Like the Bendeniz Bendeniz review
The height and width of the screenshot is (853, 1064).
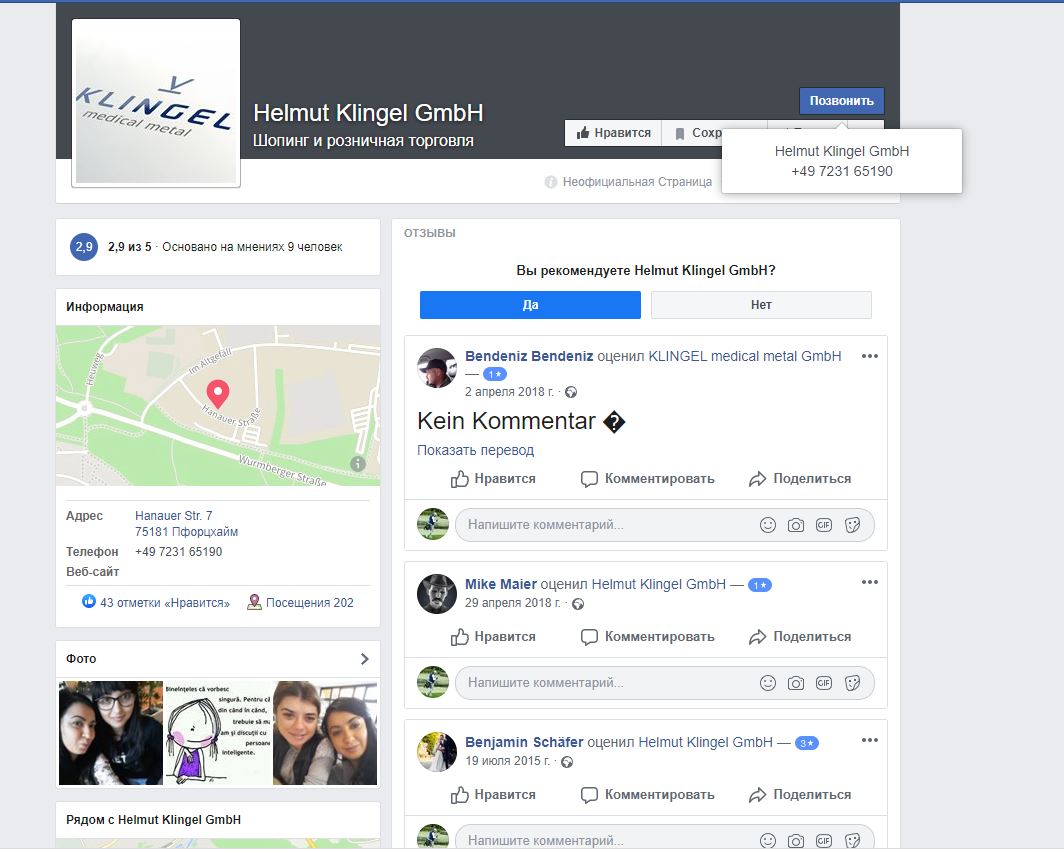(x=493, y=479)
